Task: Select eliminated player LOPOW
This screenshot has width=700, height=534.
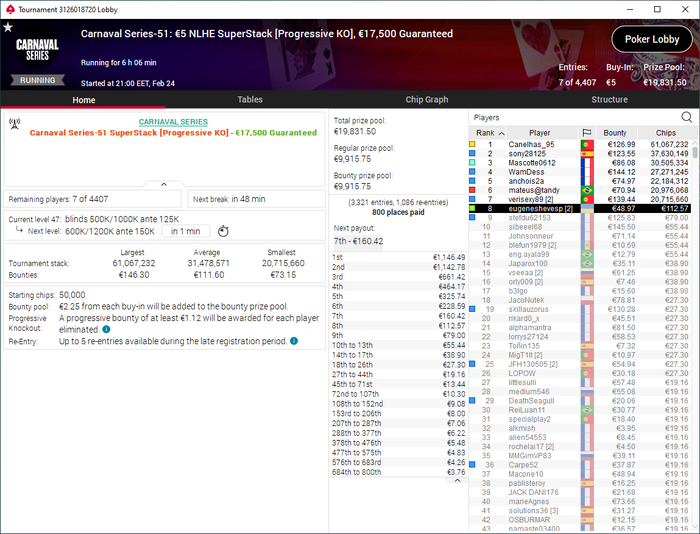Action: pos(580,373)
